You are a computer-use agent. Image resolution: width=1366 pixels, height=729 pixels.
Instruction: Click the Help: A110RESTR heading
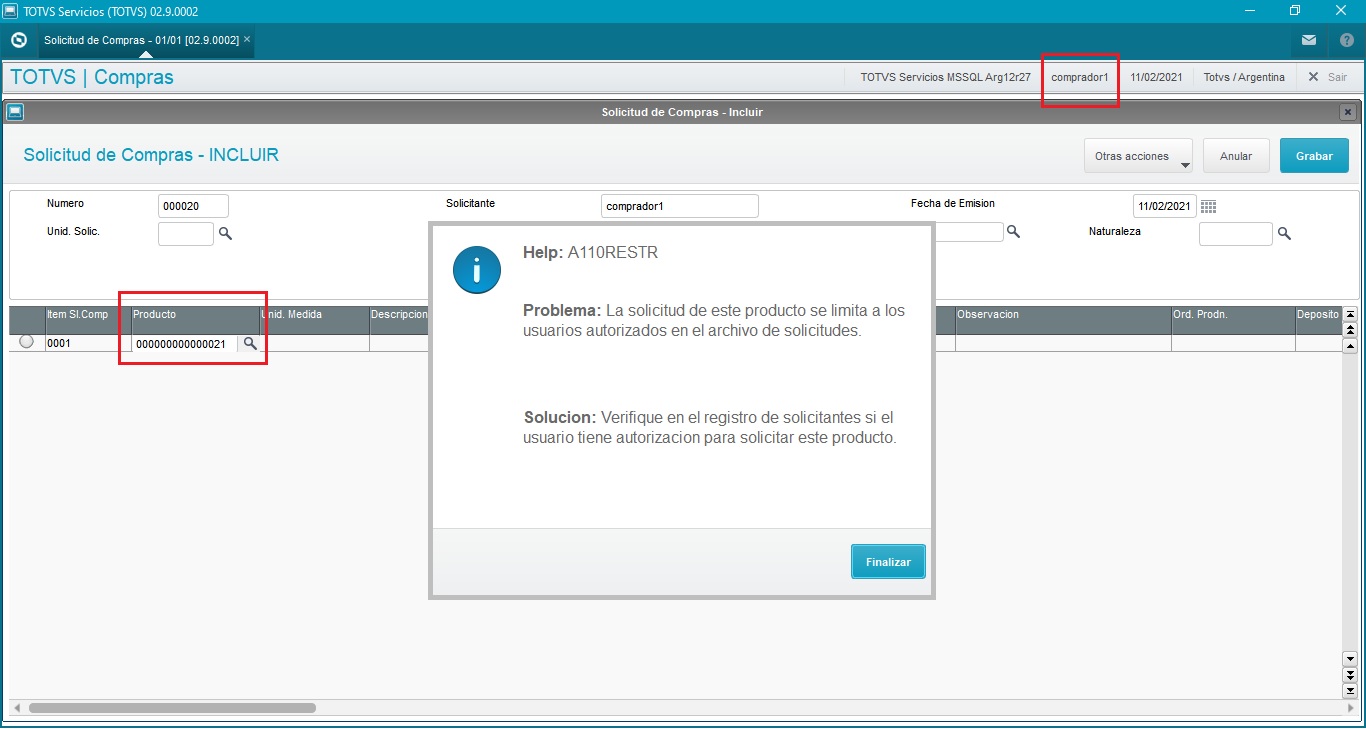click(590, 253)
